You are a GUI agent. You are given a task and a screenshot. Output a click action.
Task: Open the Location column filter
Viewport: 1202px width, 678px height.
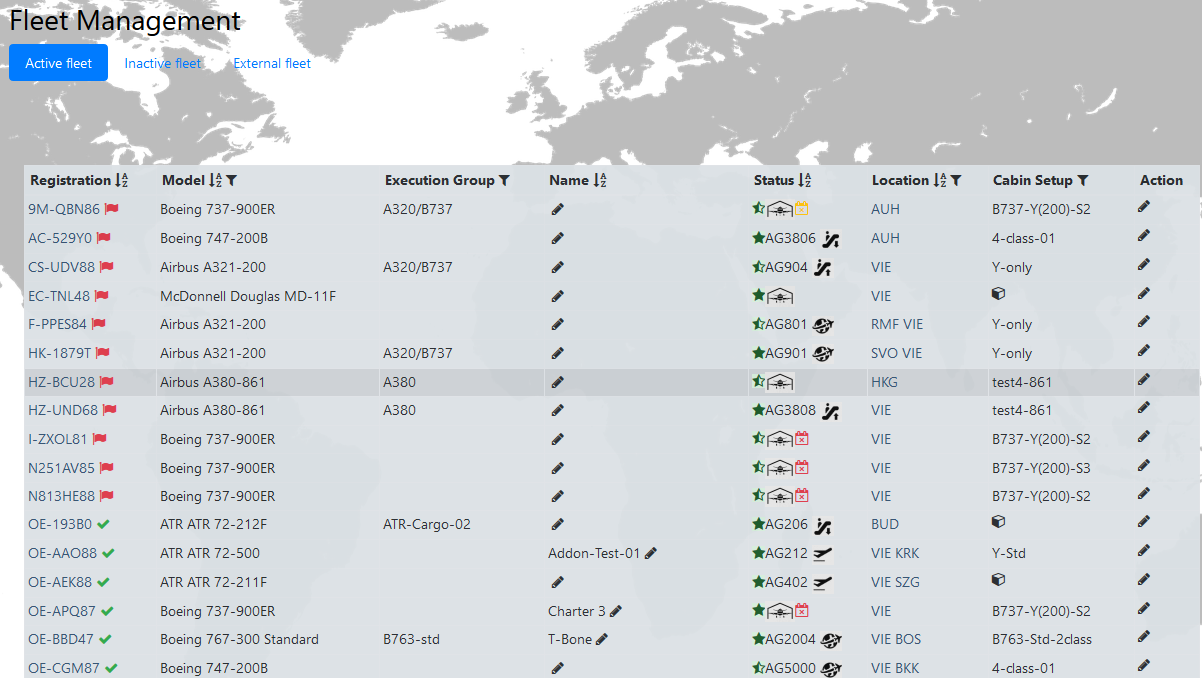[x=956, y=181]
